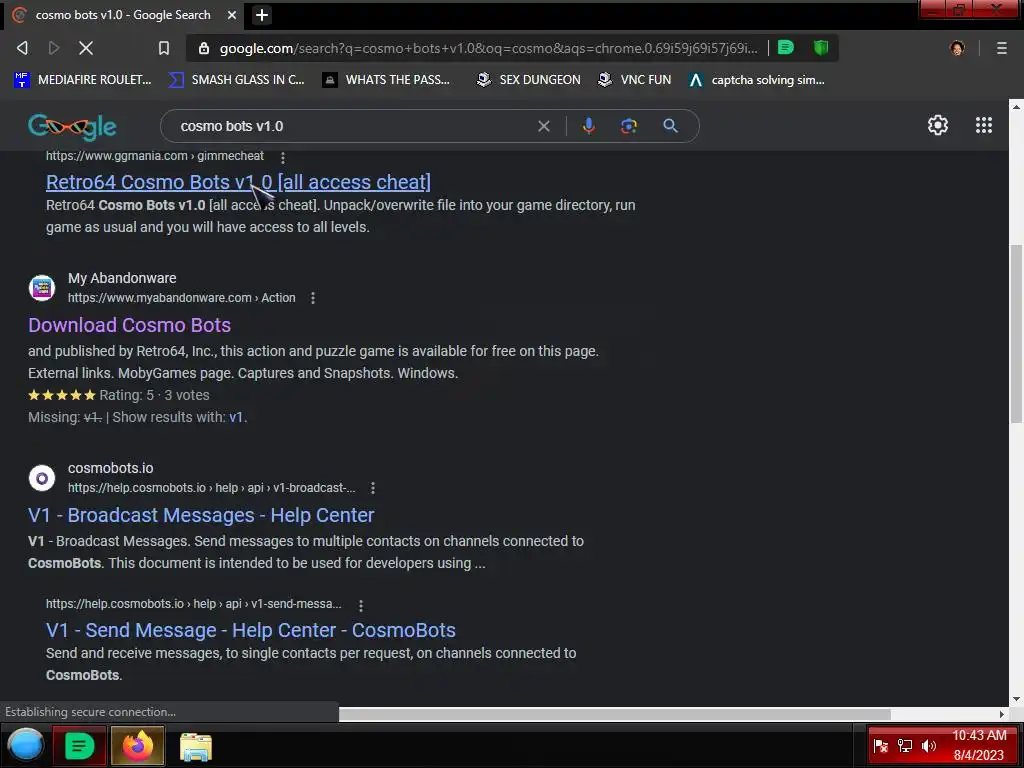Screen dimensions: 1024x768
Task: Open V1 Send Message Help Center
Action: [251, 630]
